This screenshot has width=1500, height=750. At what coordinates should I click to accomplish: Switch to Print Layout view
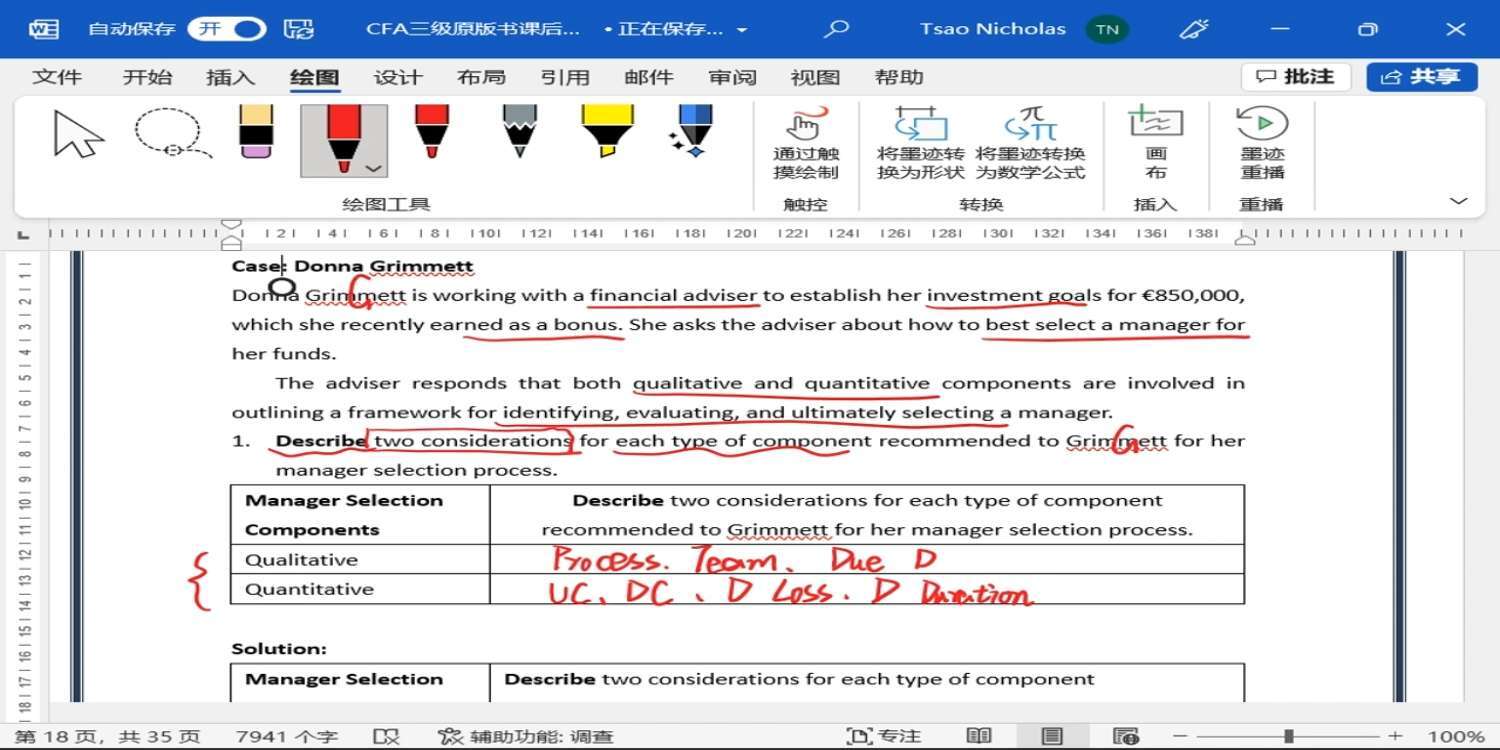tap(1052, 737)
